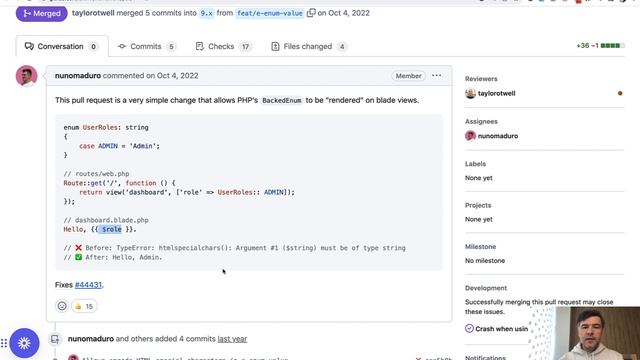Copy the head branch name icon
Screen dimensions: 640x360
click(x=311, y=13)
